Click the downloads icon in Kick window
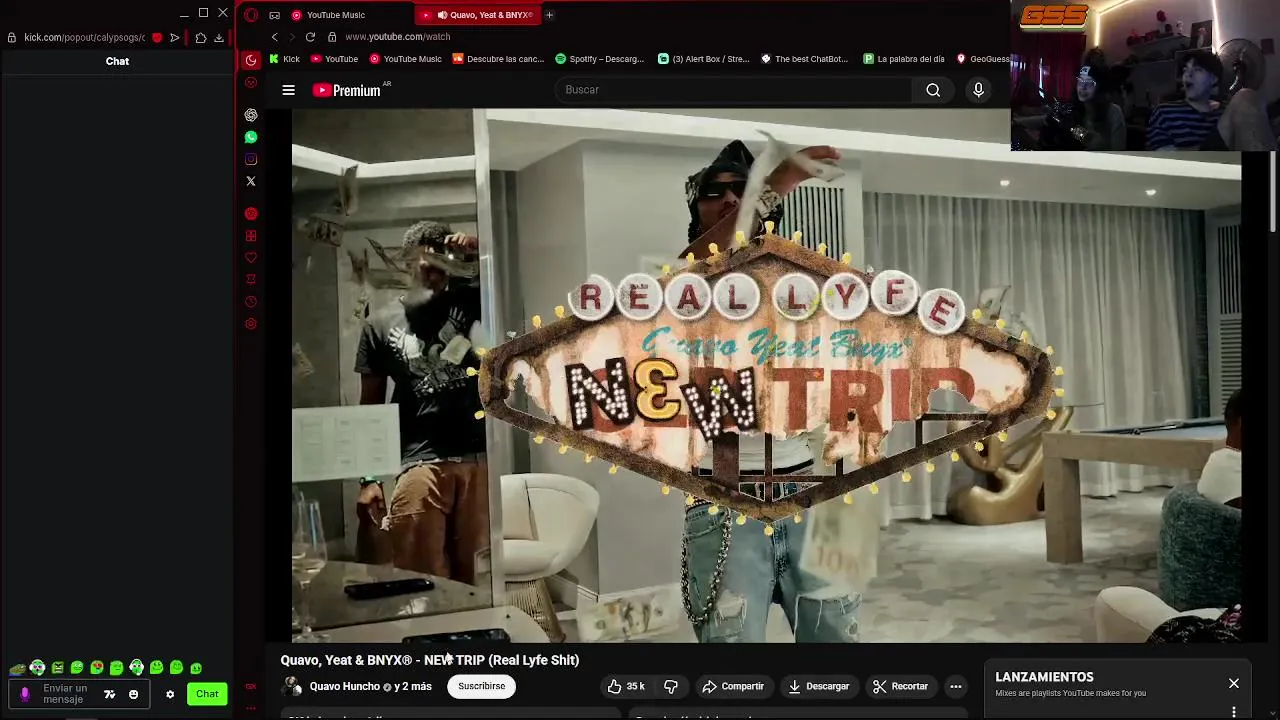Viewport: 1280px width, 720px height. pyautogui.click(x=219, y=38)
